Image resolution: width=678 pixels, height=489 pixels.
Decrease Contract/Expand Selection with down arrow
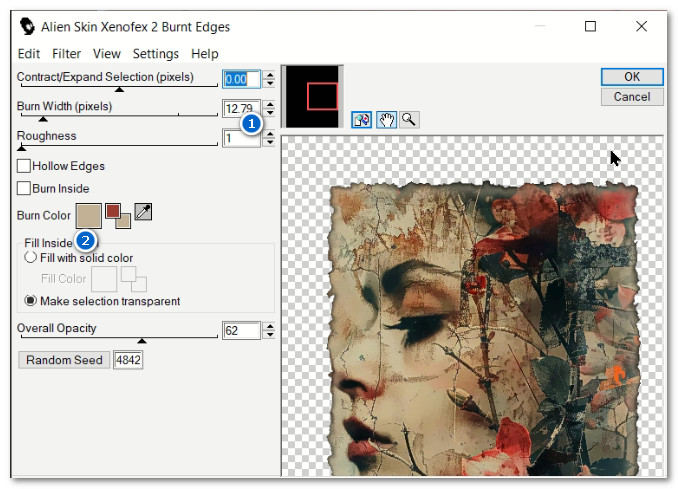point(270,83)
